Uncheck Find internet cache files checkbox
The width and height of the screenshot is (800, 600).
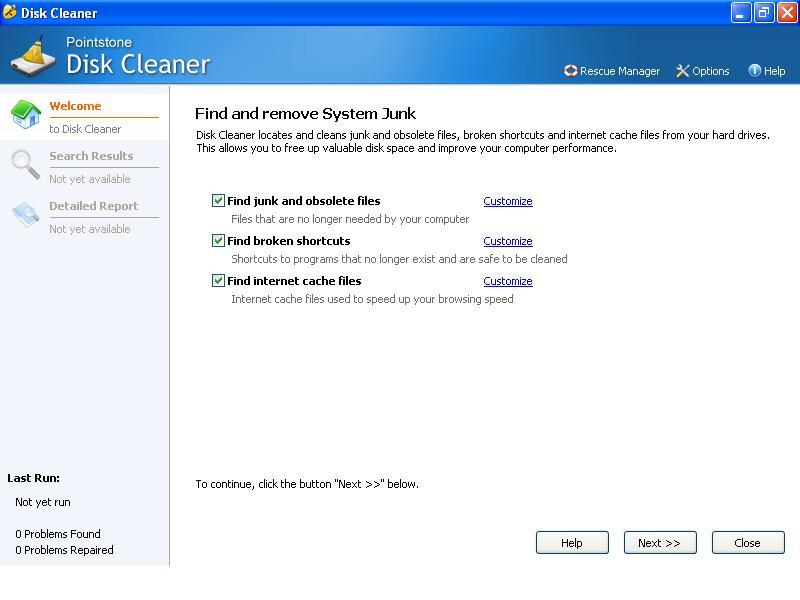point(218,280)
